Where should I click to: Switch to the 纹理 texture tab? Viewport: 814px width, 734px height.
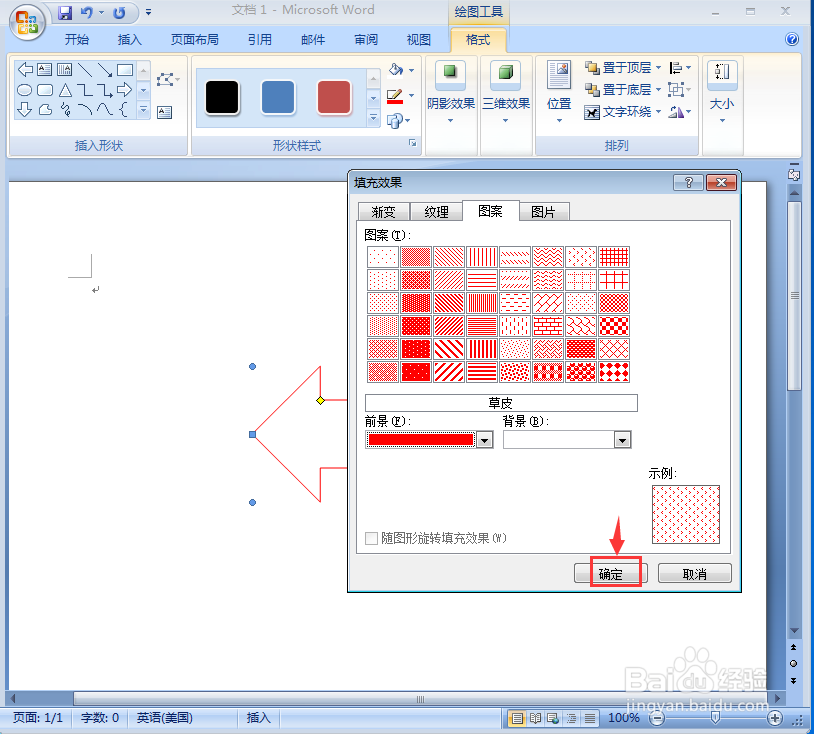coord(436,212)
